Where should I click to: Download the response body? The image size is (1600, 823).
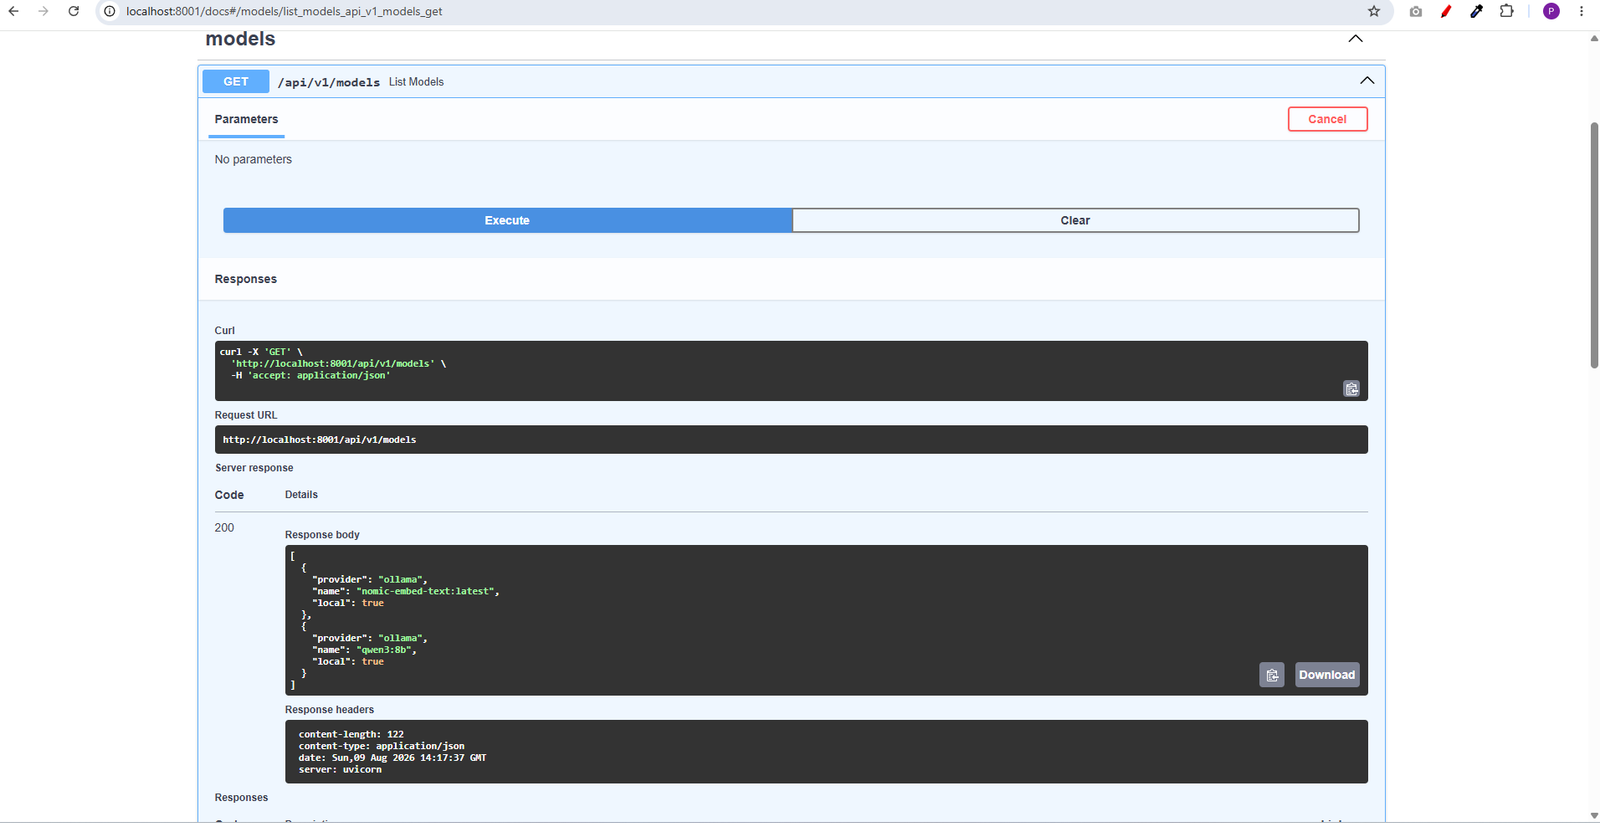1327,675
